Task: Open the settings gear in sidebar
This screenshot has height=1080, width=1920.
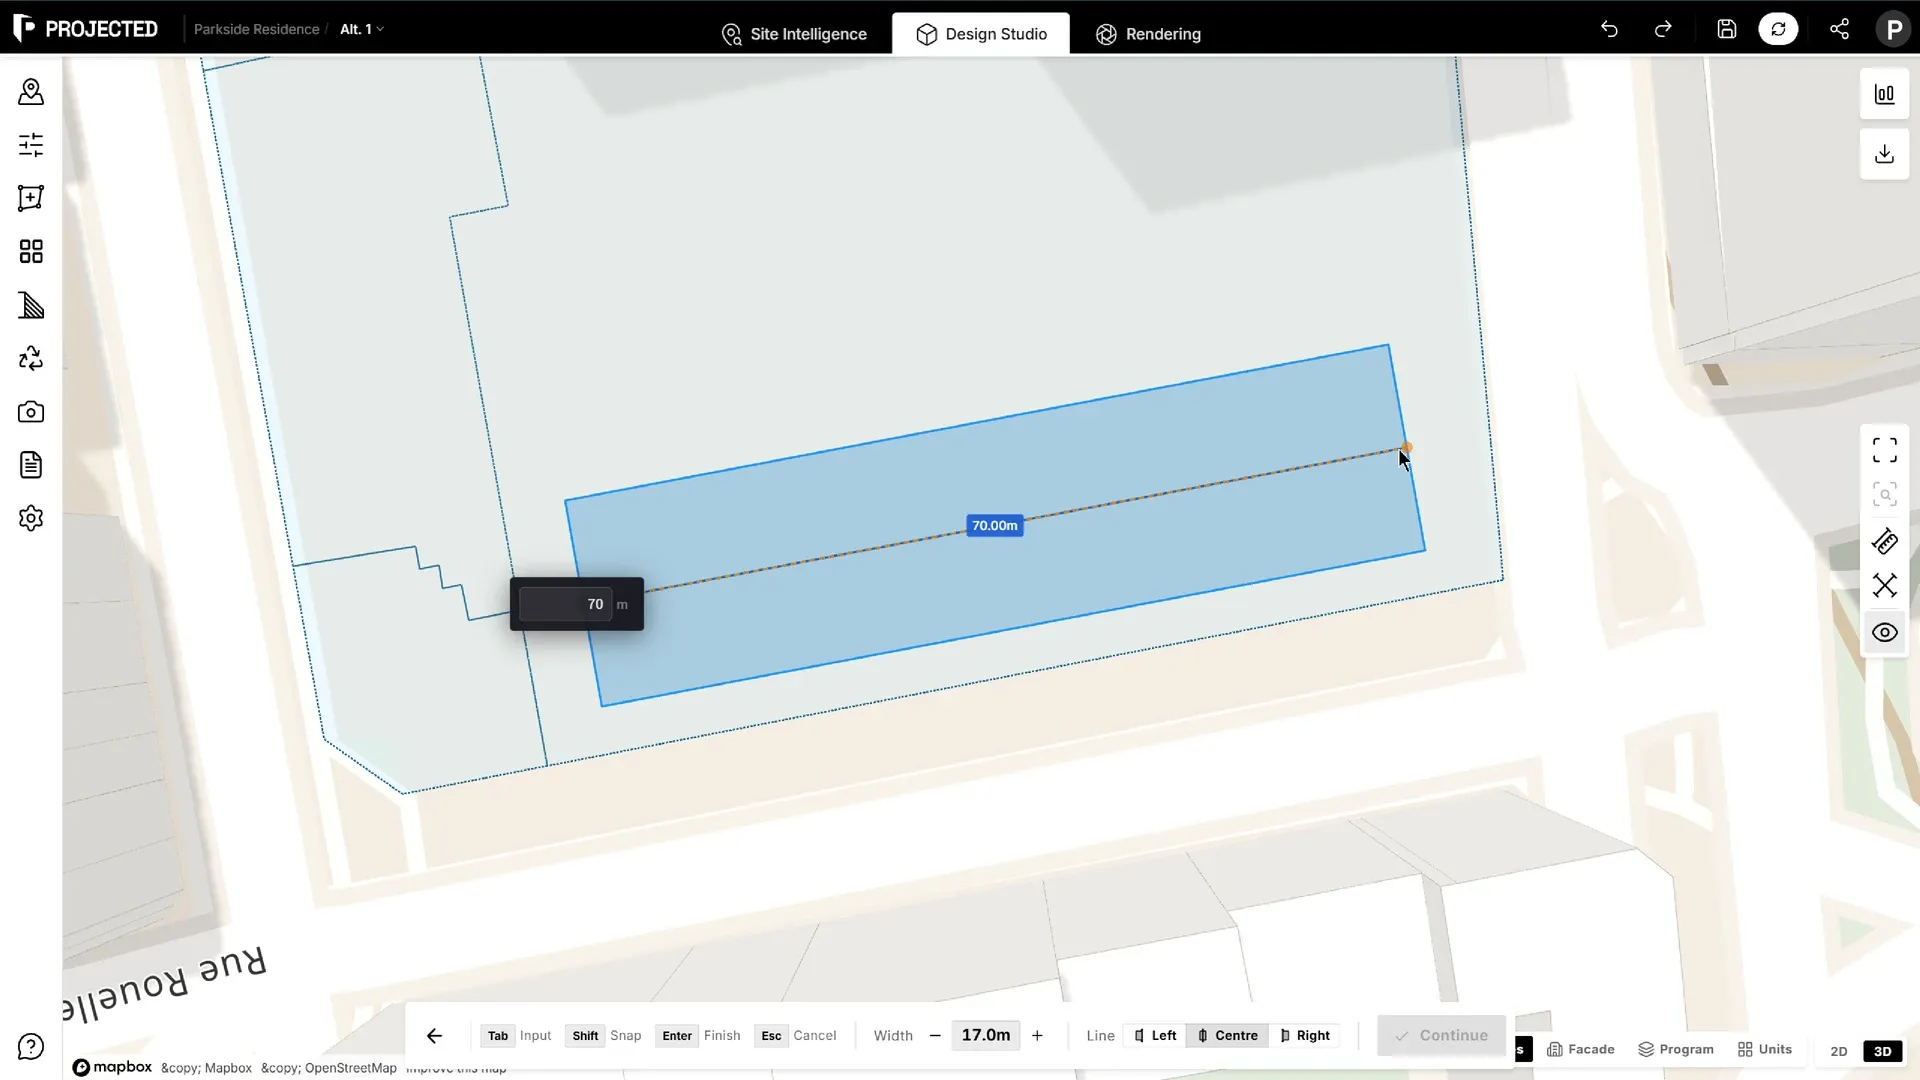Action: [31, 518]
